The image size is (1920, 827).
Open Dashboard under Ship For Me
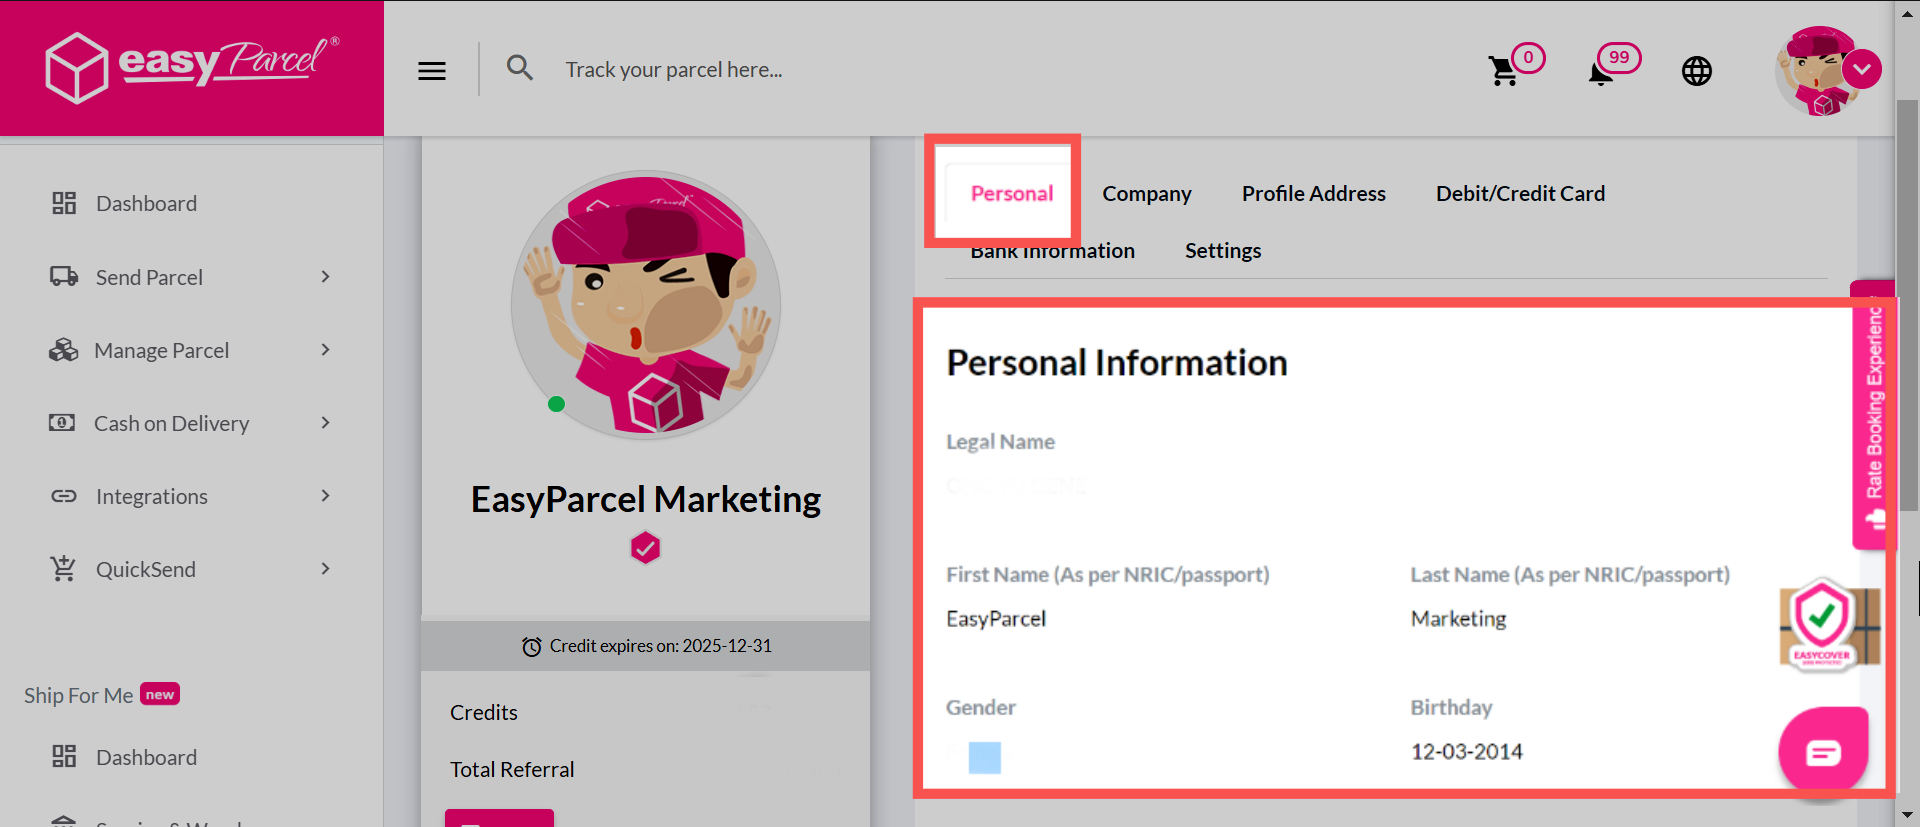146,757
